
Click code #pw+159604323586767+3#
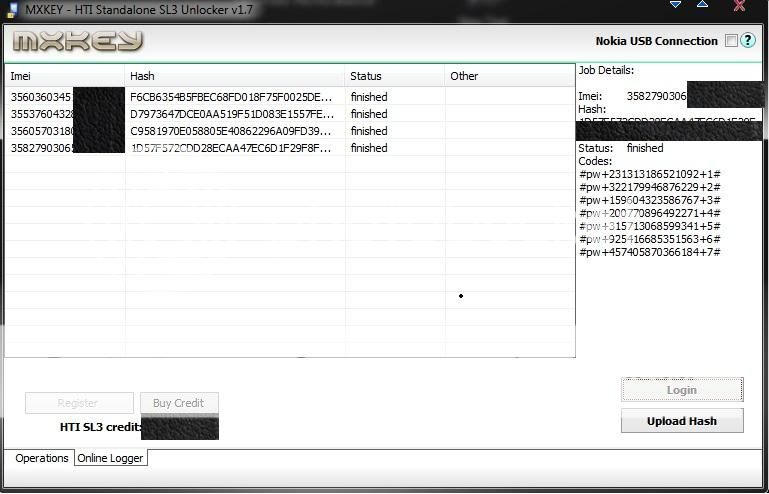click(x=650, y=200)
